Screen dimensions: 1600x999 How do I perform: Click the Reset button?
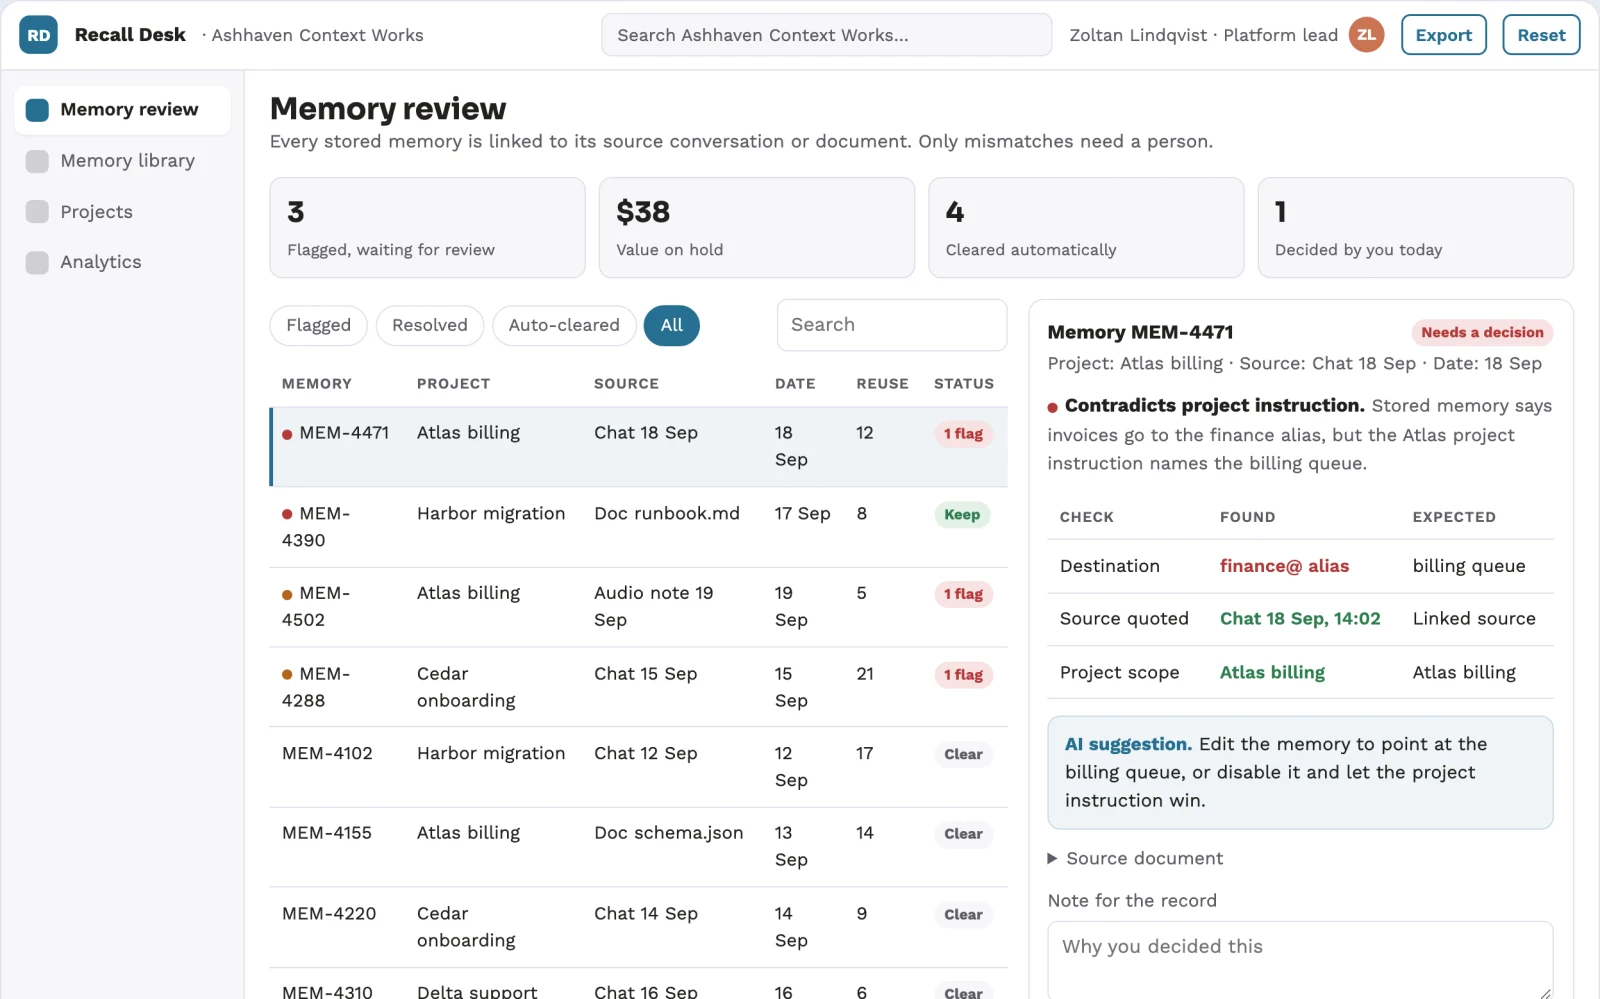(1541, 35)
